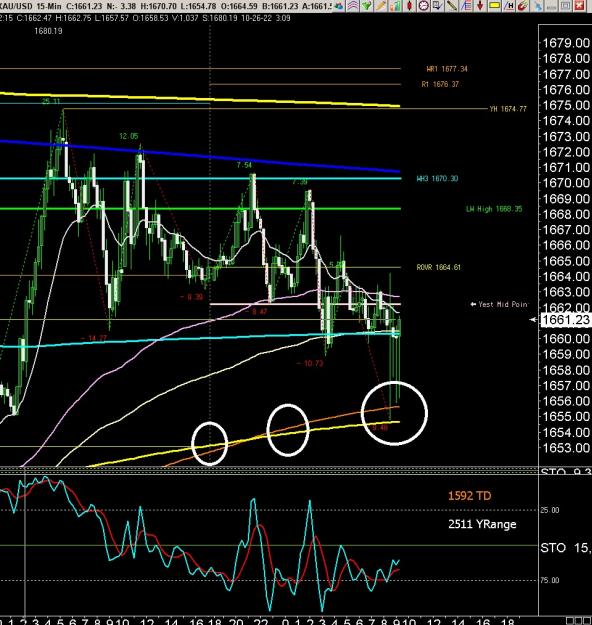The height and width of the screenshot is (625, 592).
Task: Click the bar chart icon in toolbar
Action: [395, 5]
